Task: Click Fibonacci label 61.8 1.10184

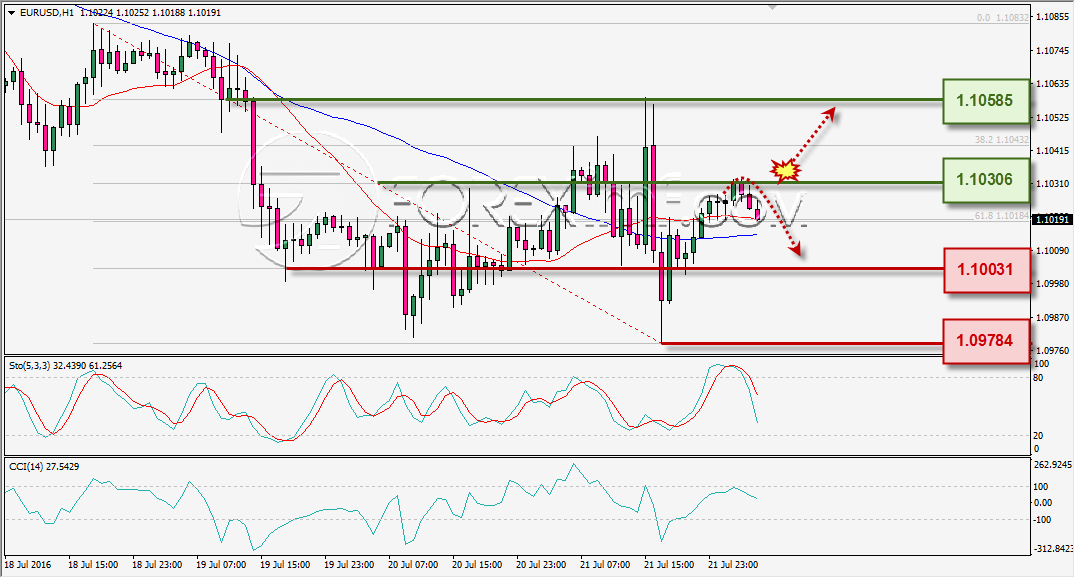Action: [1002, 215]
